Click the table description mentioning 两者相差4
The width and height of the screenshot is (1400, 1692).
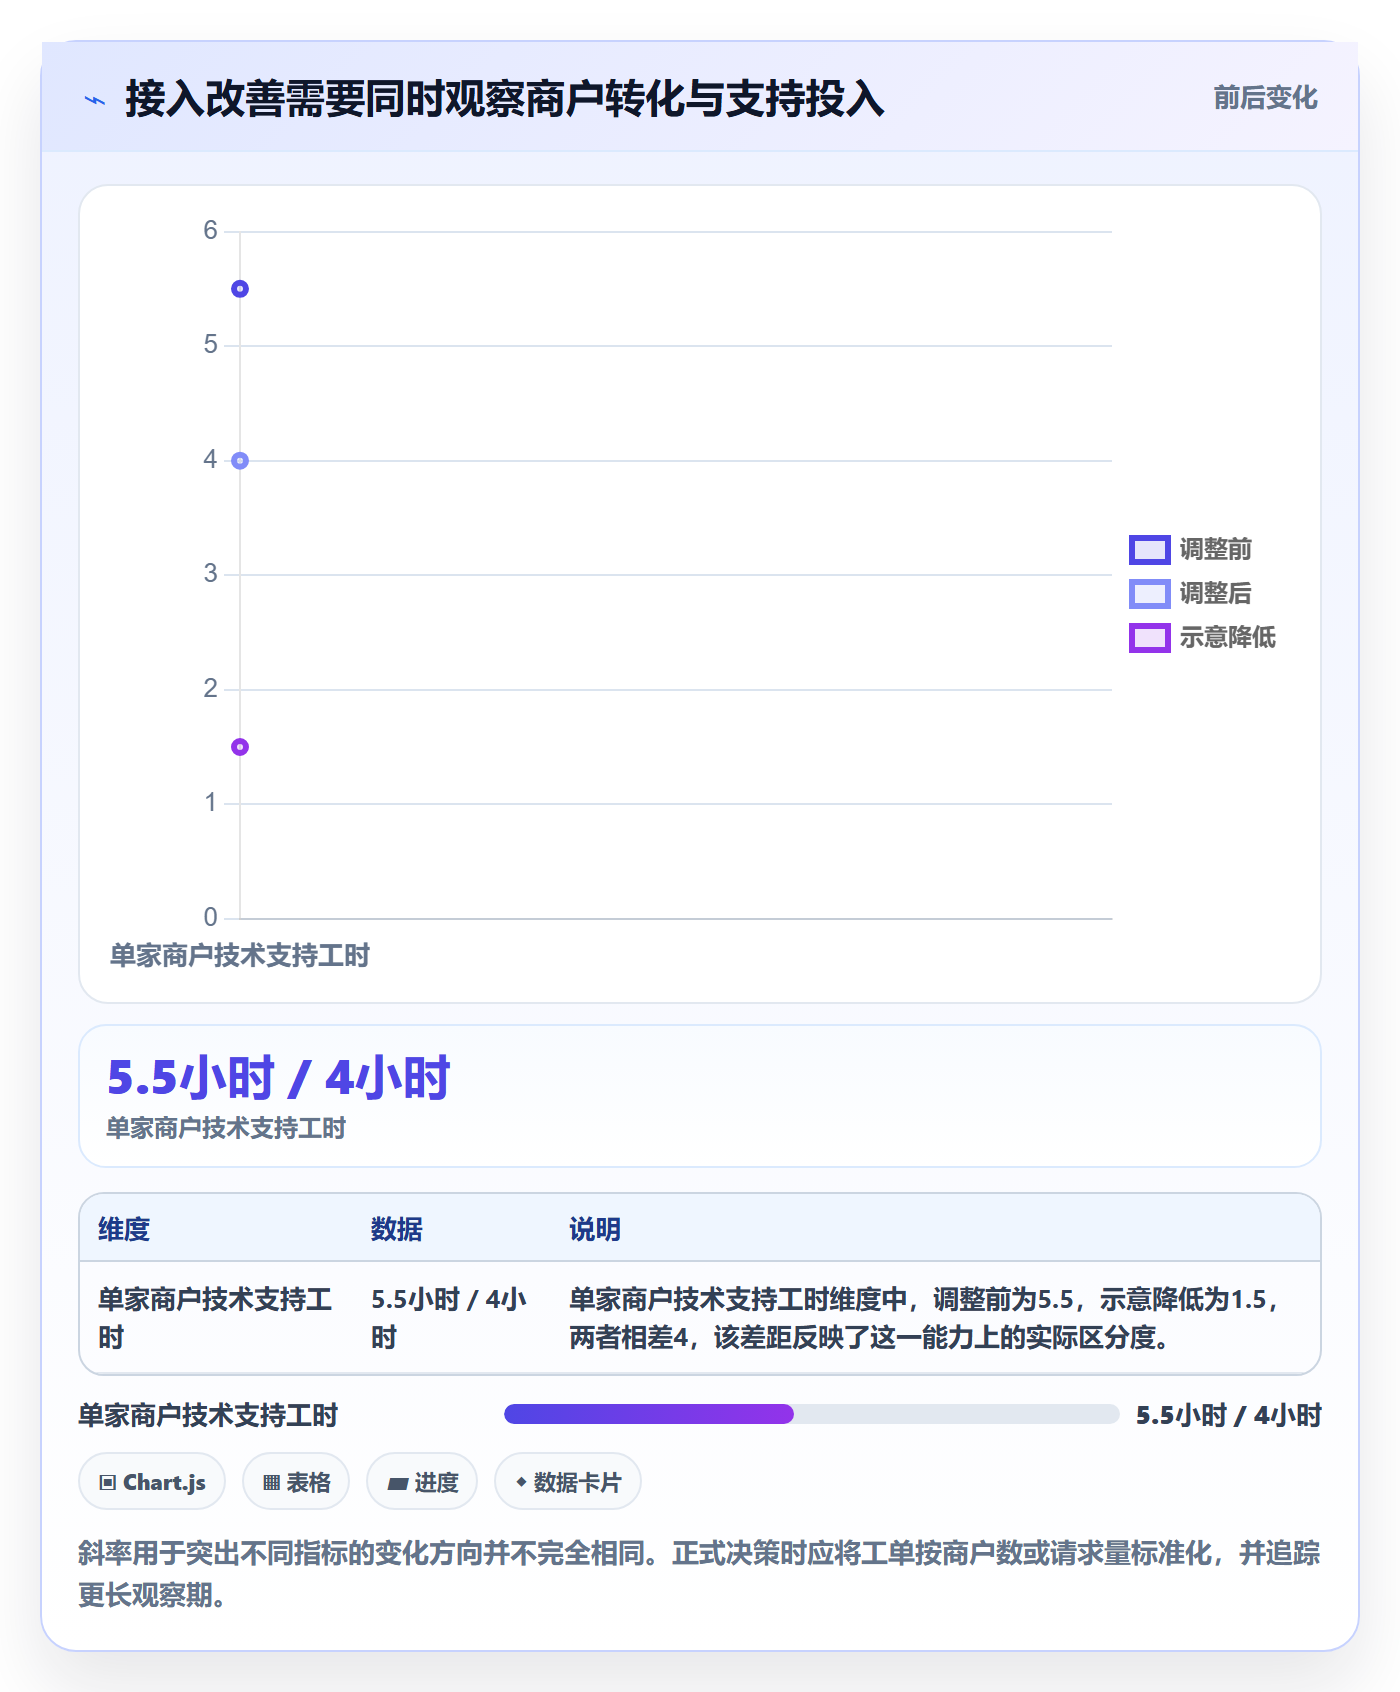(x=925, y=1318)
